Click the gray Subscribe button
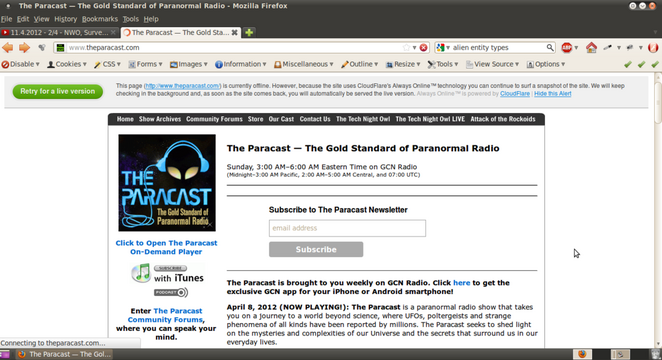The height and width of the screenshot is (360, 662). point(316,249)
